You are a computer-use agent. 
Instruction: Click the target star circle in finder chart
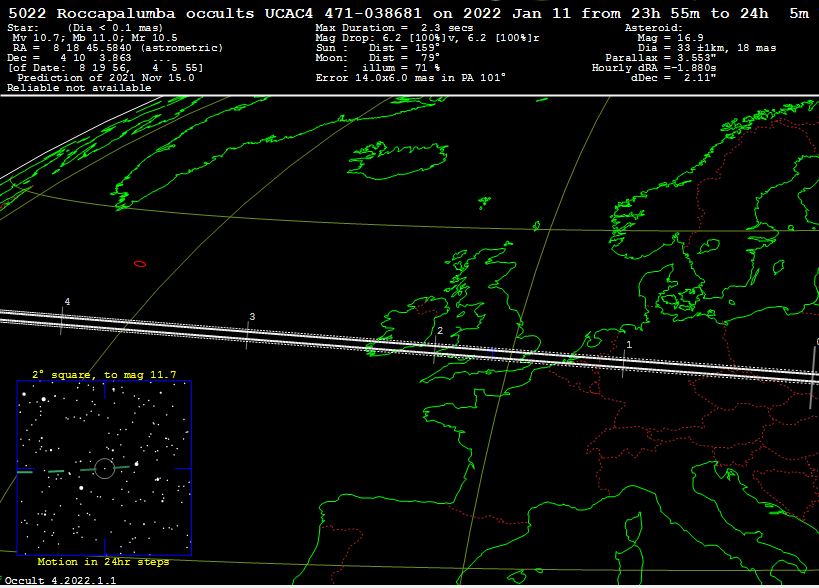(104, 467)
